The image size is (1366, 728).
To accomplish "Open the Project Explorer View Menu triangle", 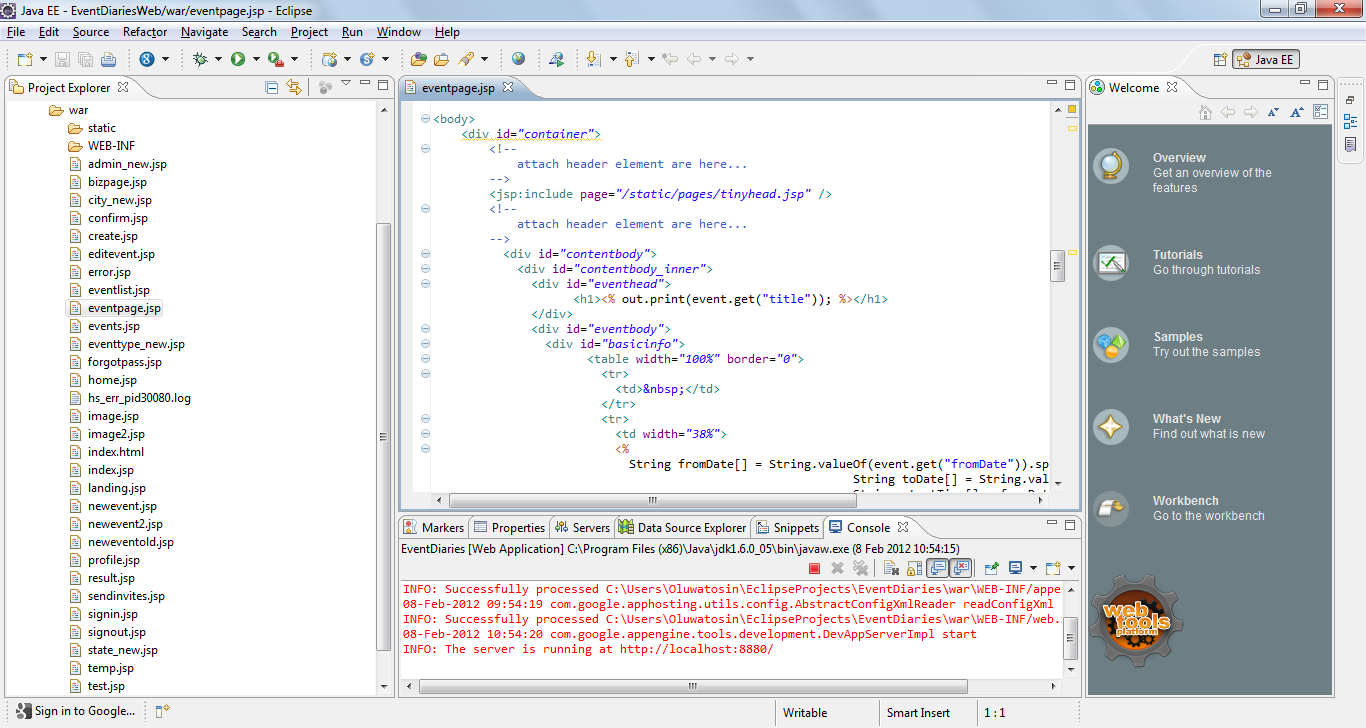I will pyautogui.click(x=346, y=84).
